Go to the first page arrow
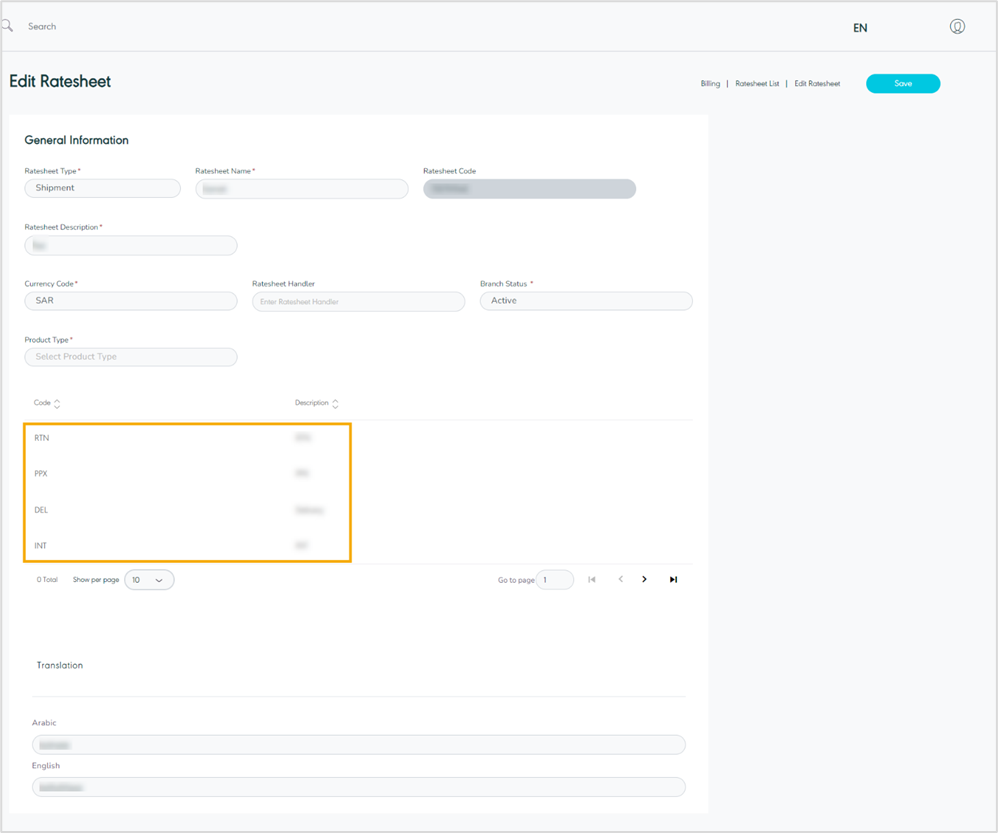 (592, 580)
